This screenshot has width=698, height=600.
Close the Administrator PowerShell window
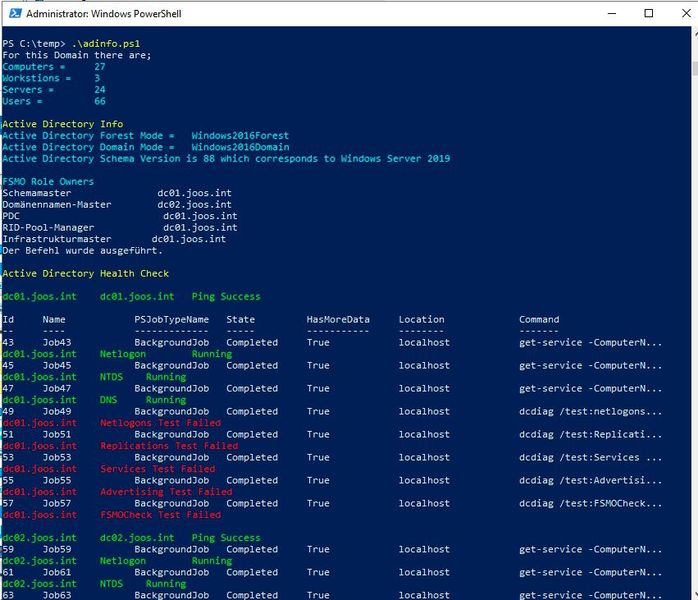coord(686,13)
